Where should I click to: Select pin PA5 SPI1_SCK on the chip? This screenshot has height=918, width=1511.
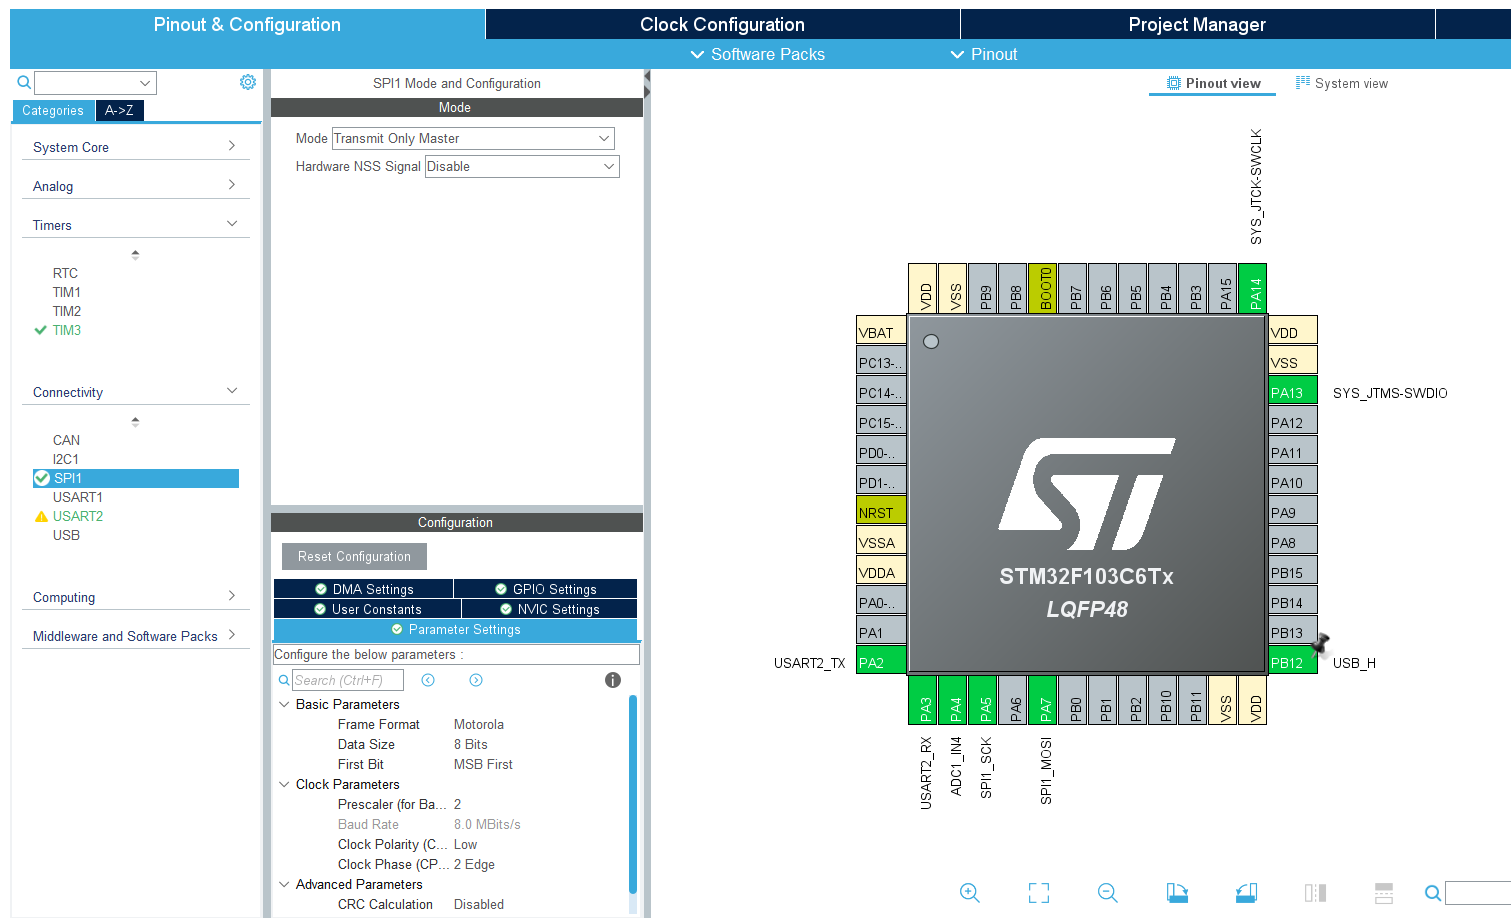pos(983,701)
